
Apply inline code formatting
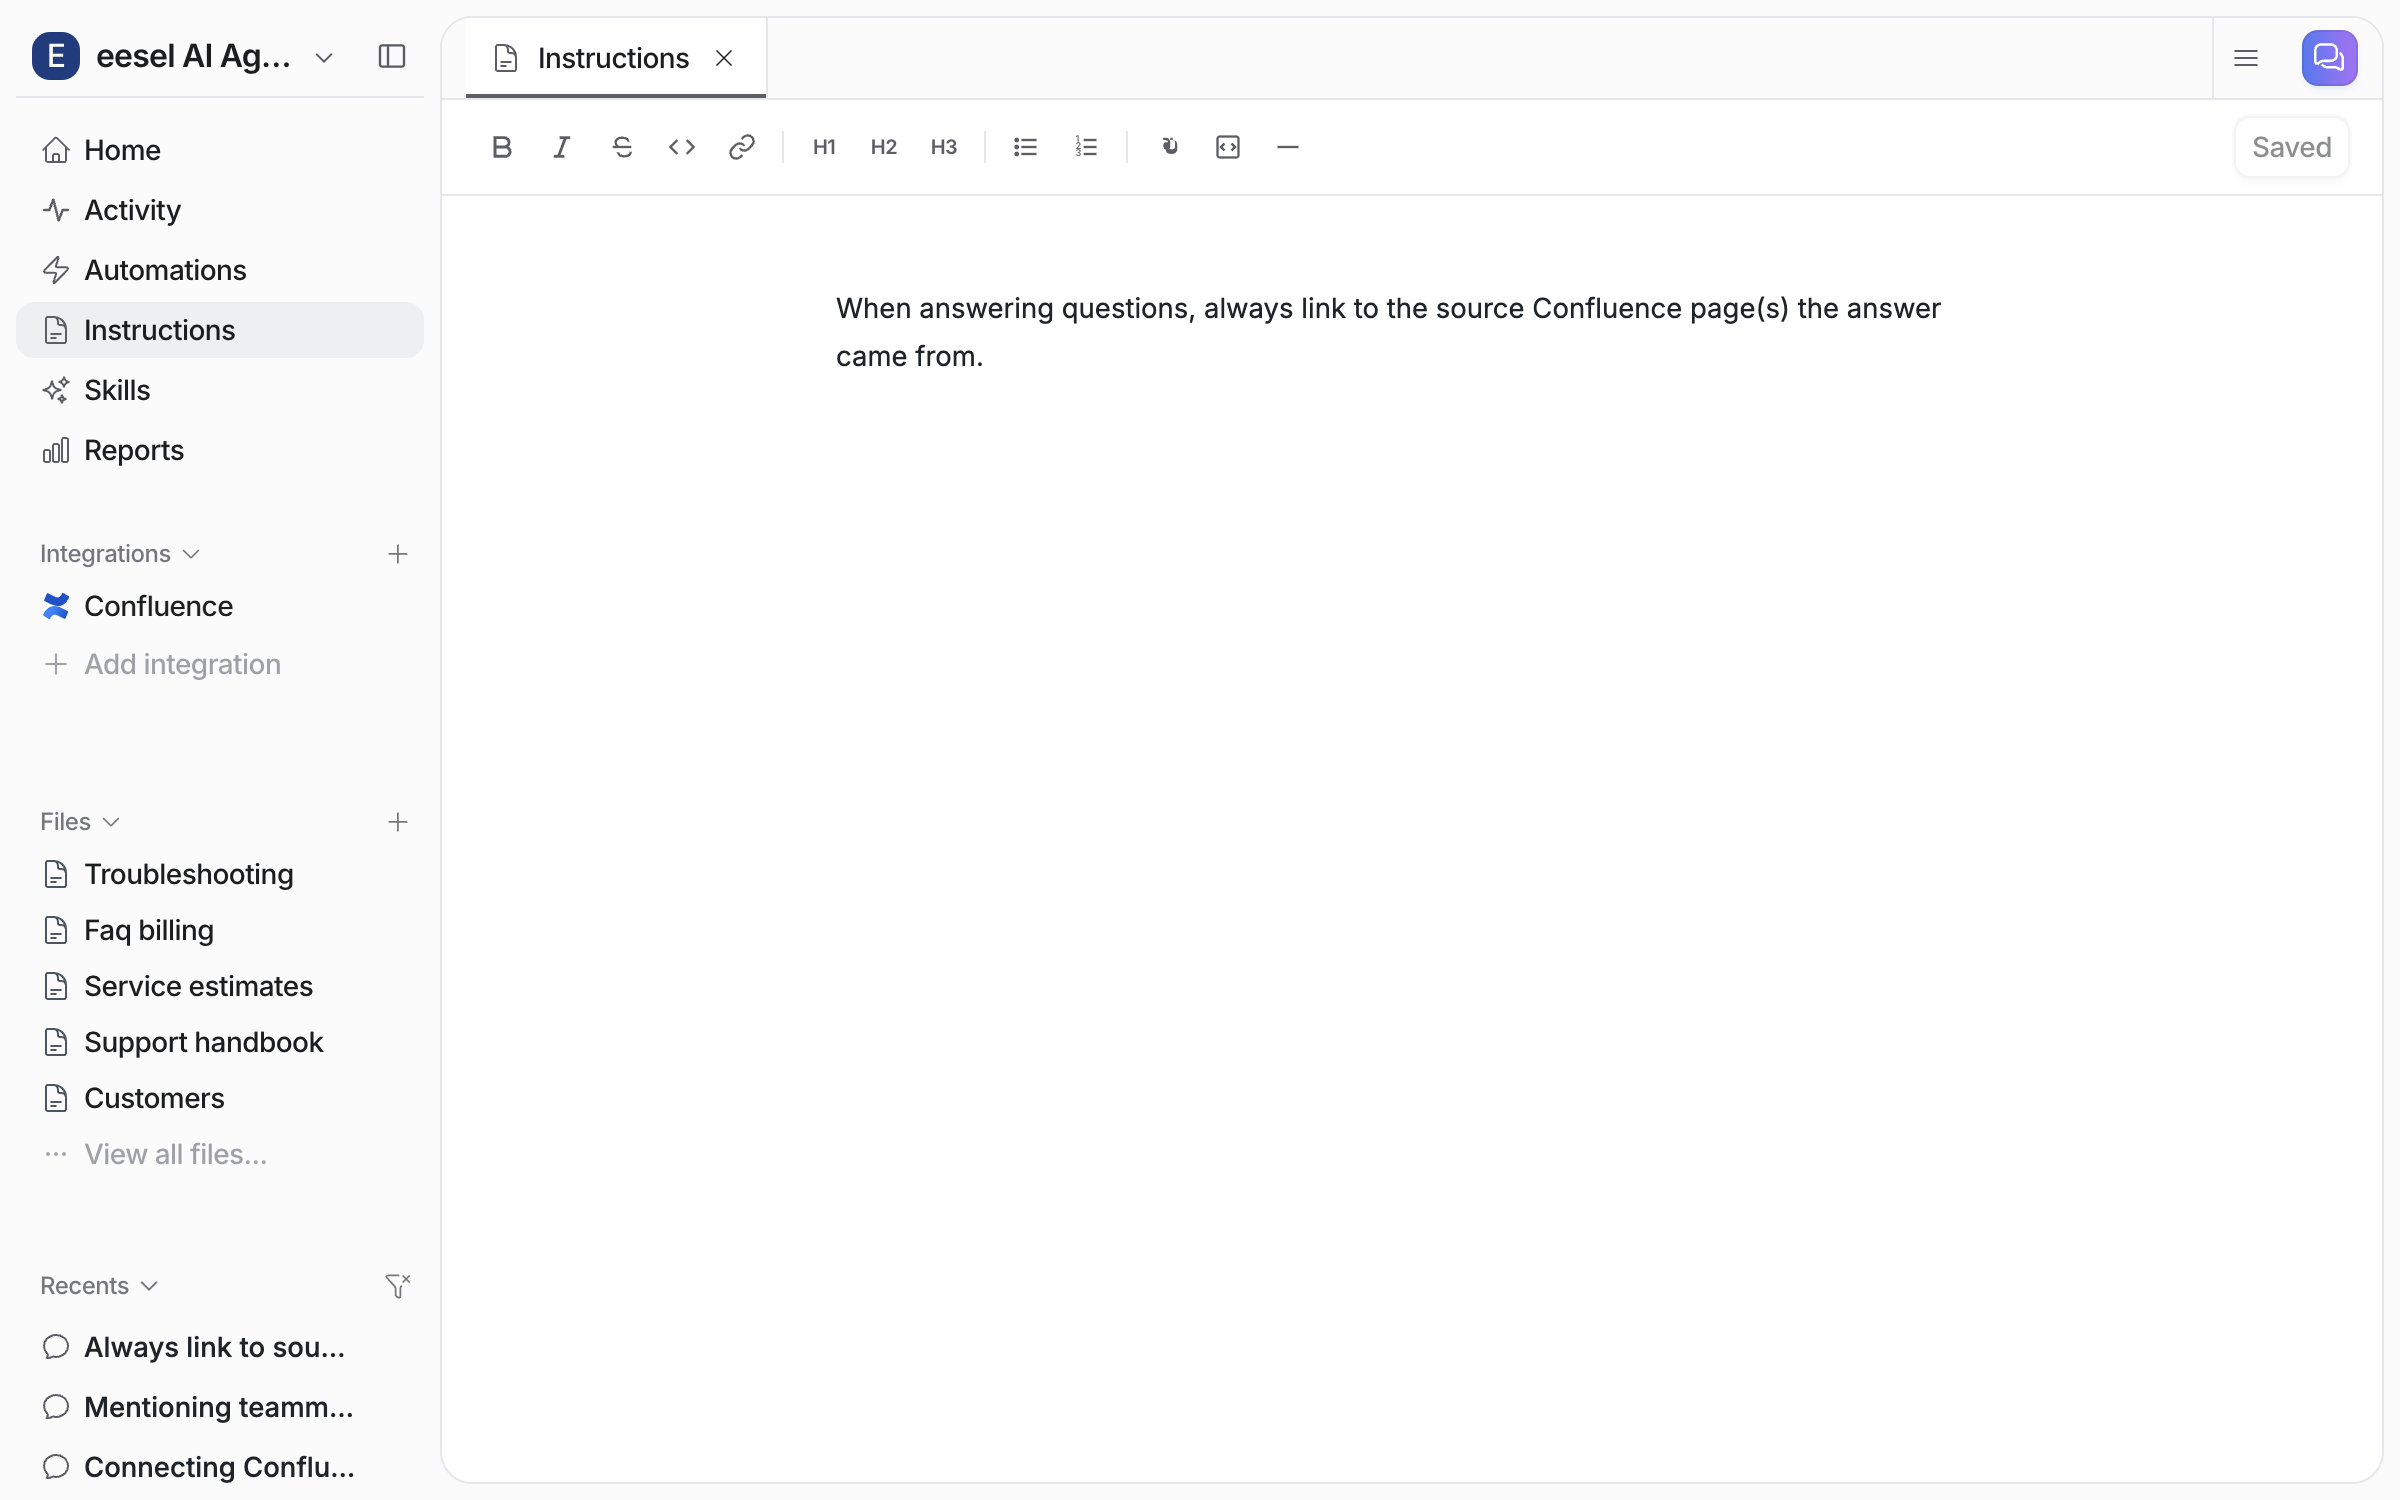tap(682, 147)
